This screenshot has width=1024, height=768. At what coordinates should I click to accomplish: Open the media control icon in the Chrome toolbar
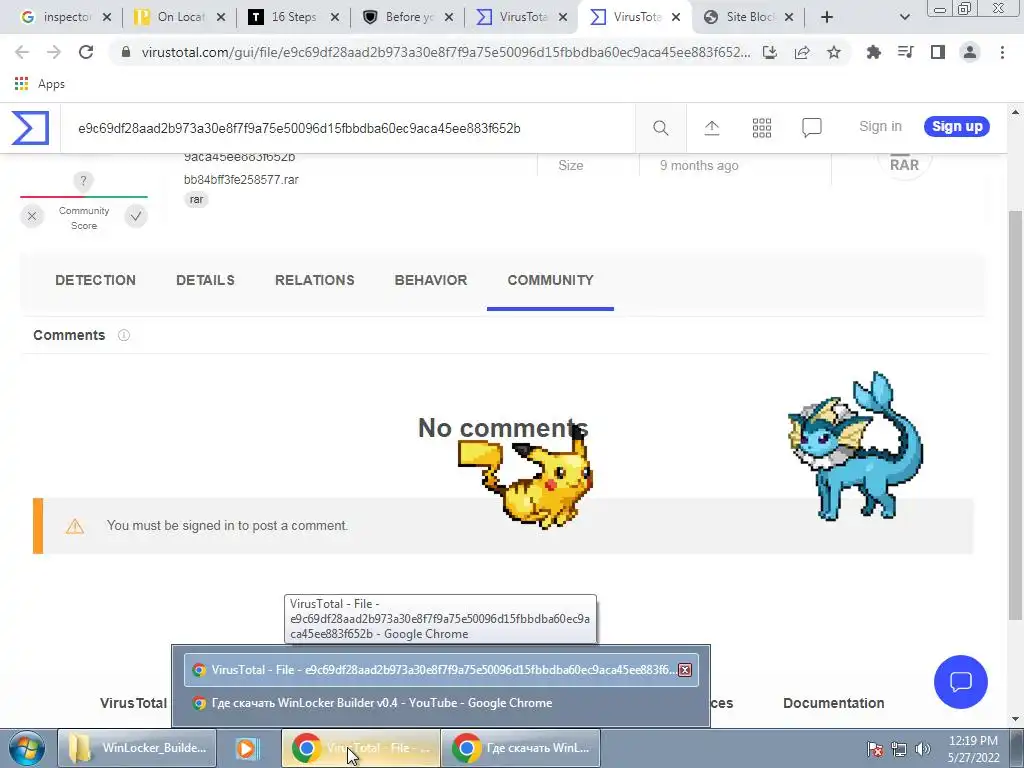point(905,52)
